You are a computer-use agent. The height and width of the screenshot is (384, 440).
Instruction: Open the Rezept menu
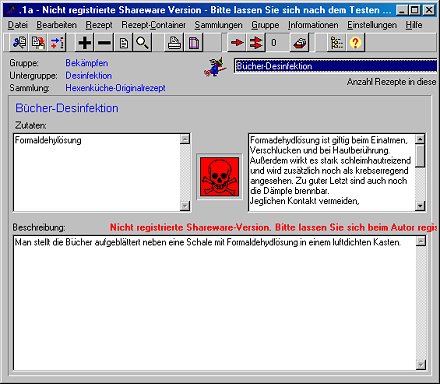(x=99, y=25)
